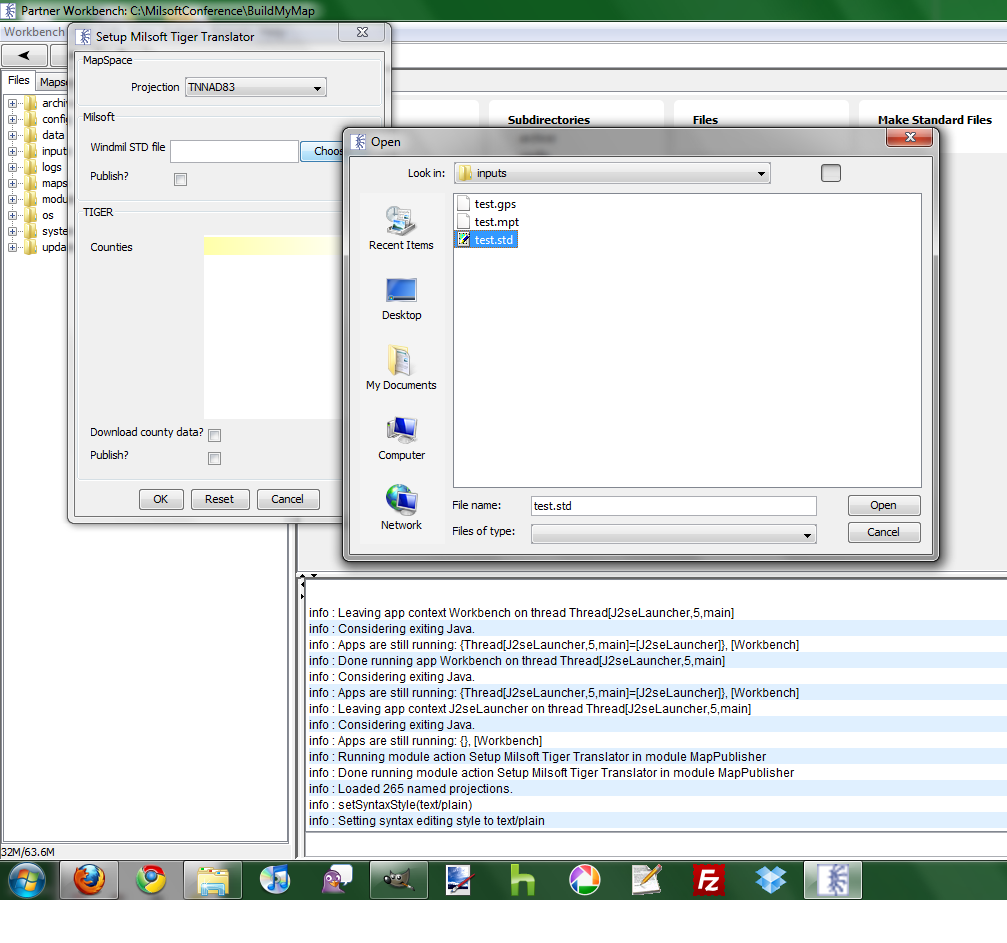Switch to the Maps tab

[x=52, y=82]
